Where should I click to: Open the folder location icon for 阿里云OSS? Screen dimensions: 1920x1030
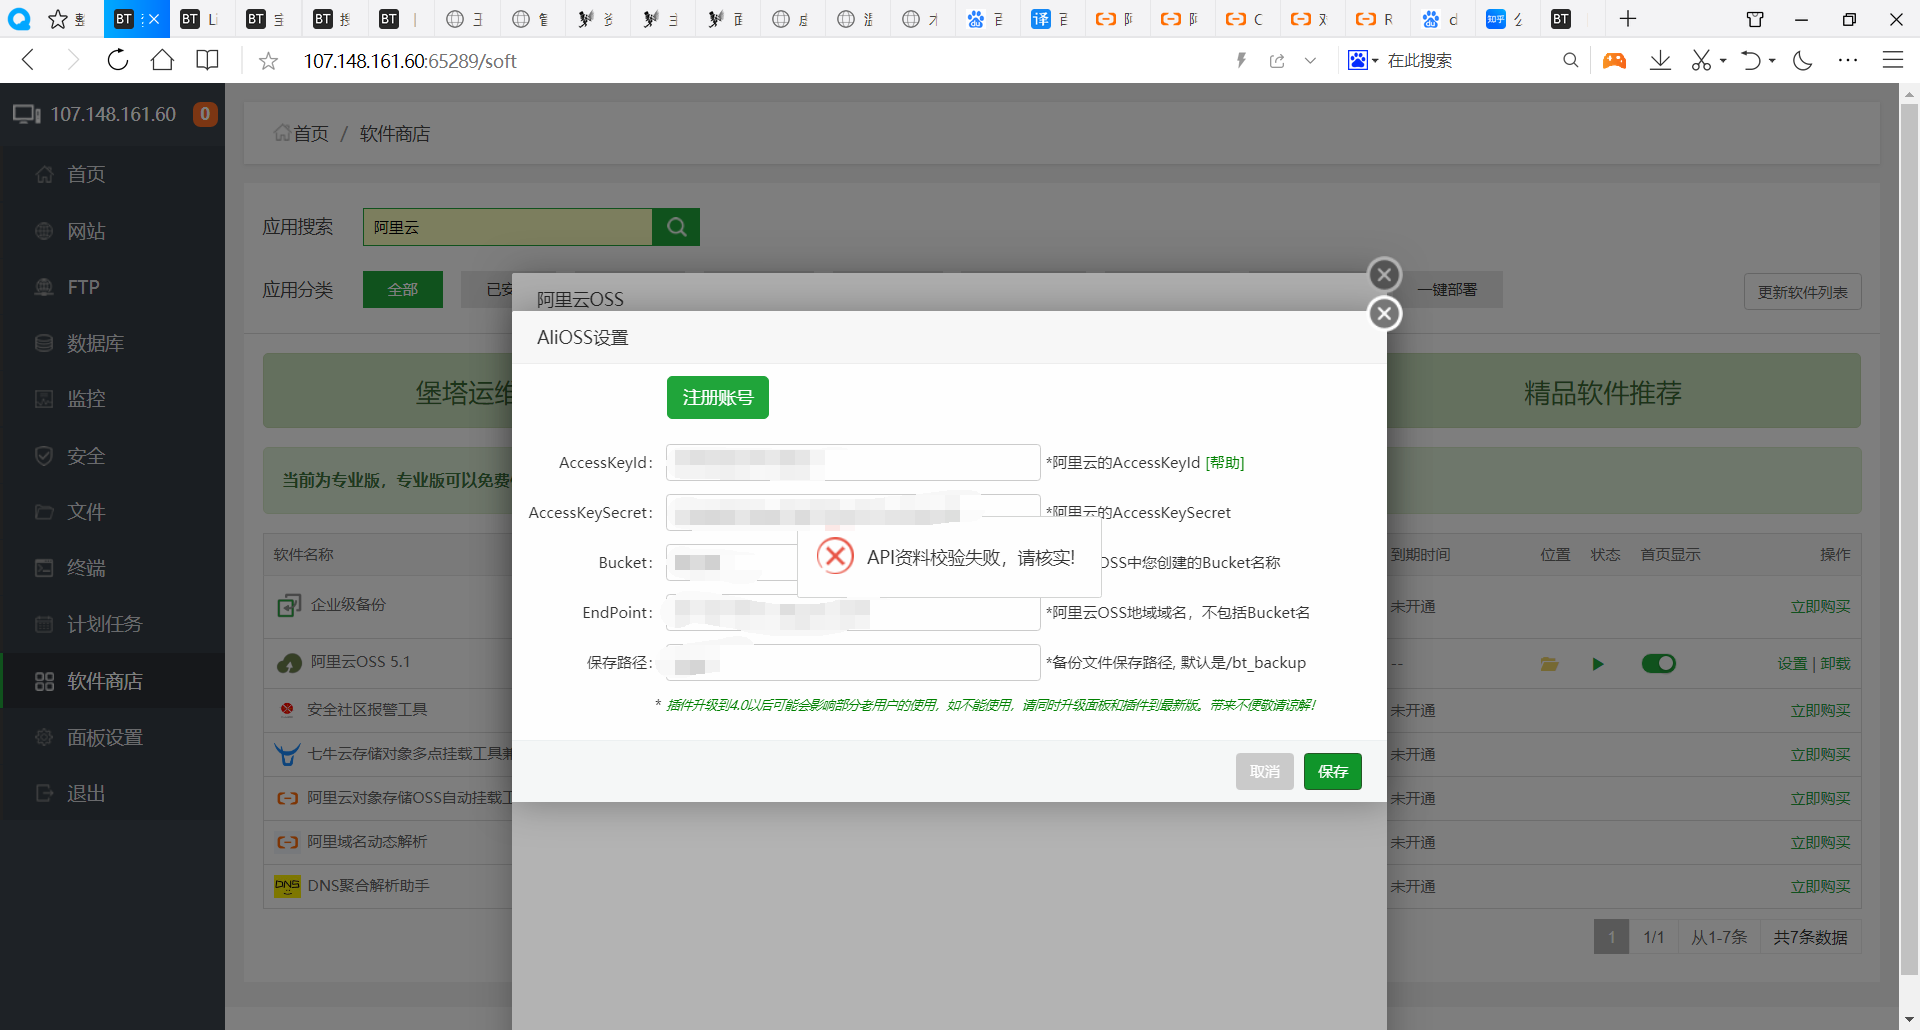click(x=1550, y=663)
